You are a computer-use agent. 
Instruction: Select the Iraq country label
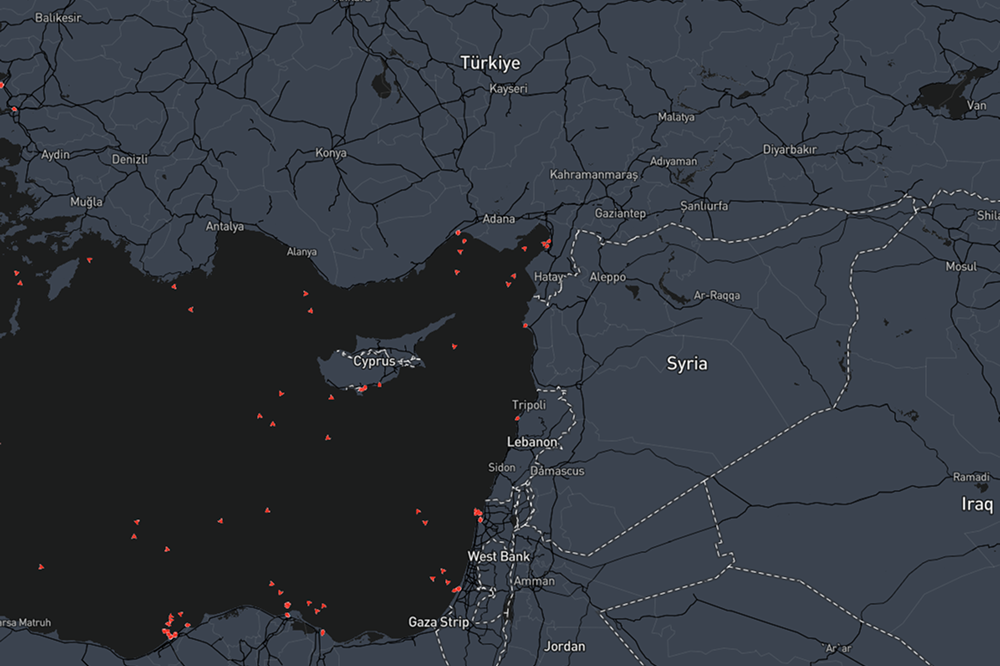pyautogui.click(x=977, y=504)
